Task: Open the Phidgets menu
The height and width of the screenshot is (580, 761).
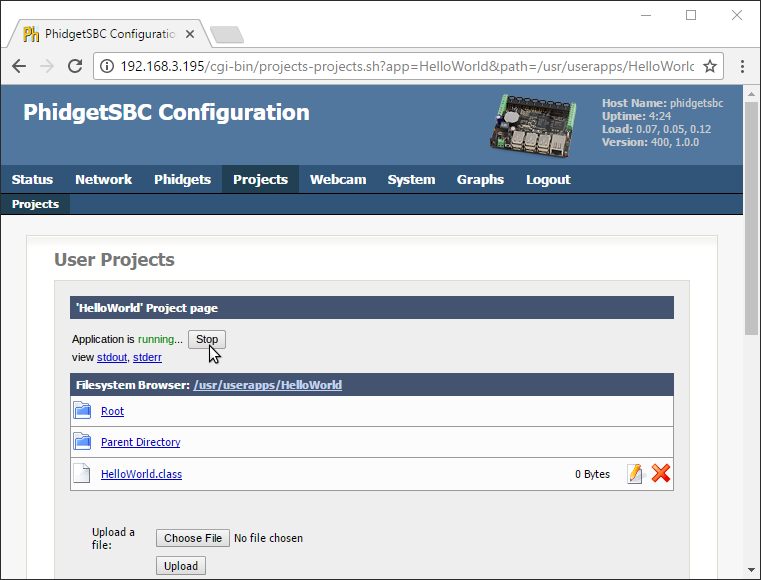Action: coord(182,180)
